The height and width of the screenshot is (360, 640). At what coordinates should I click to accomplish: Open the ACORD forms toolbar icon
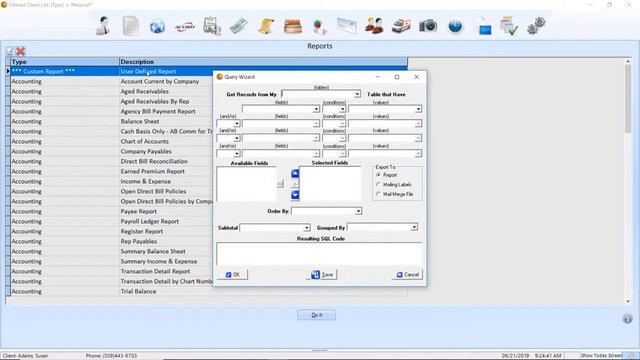[x=185, y=27]
